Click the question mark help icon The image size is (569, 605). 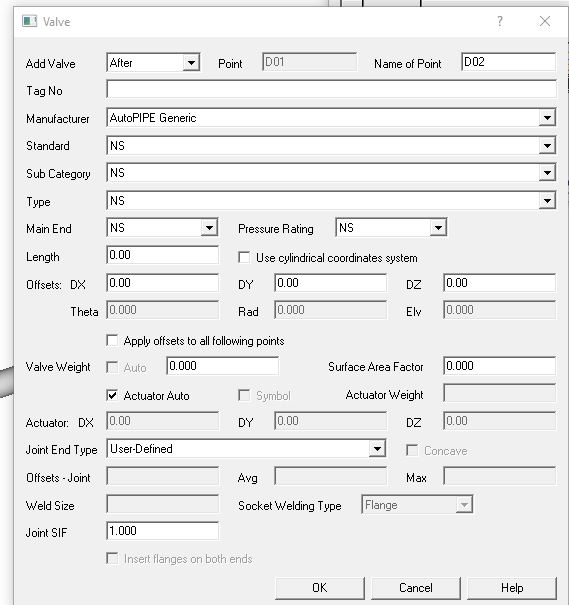[x=500, y=21]
